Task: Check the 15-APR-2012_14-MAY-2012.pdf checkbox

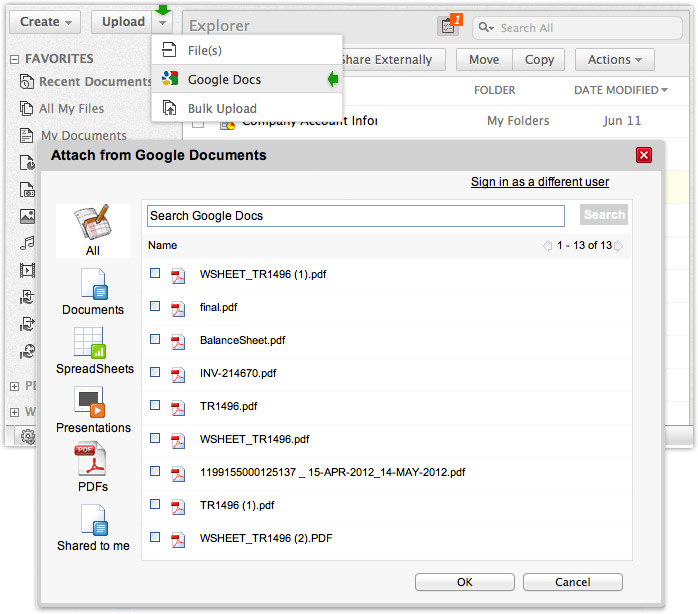Action: (x=155, y=471)
